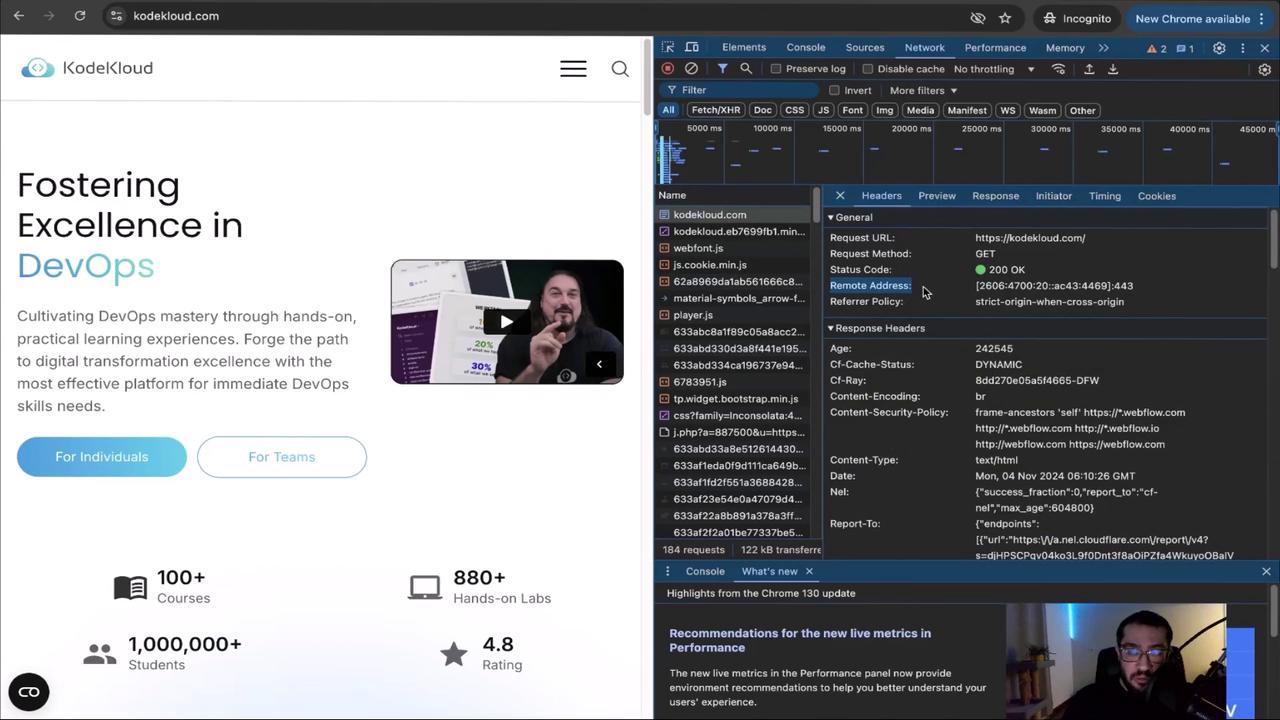The width and height of the screenshot is (1280, 720).
Task: Stop recording the network log
Action: 668,69
